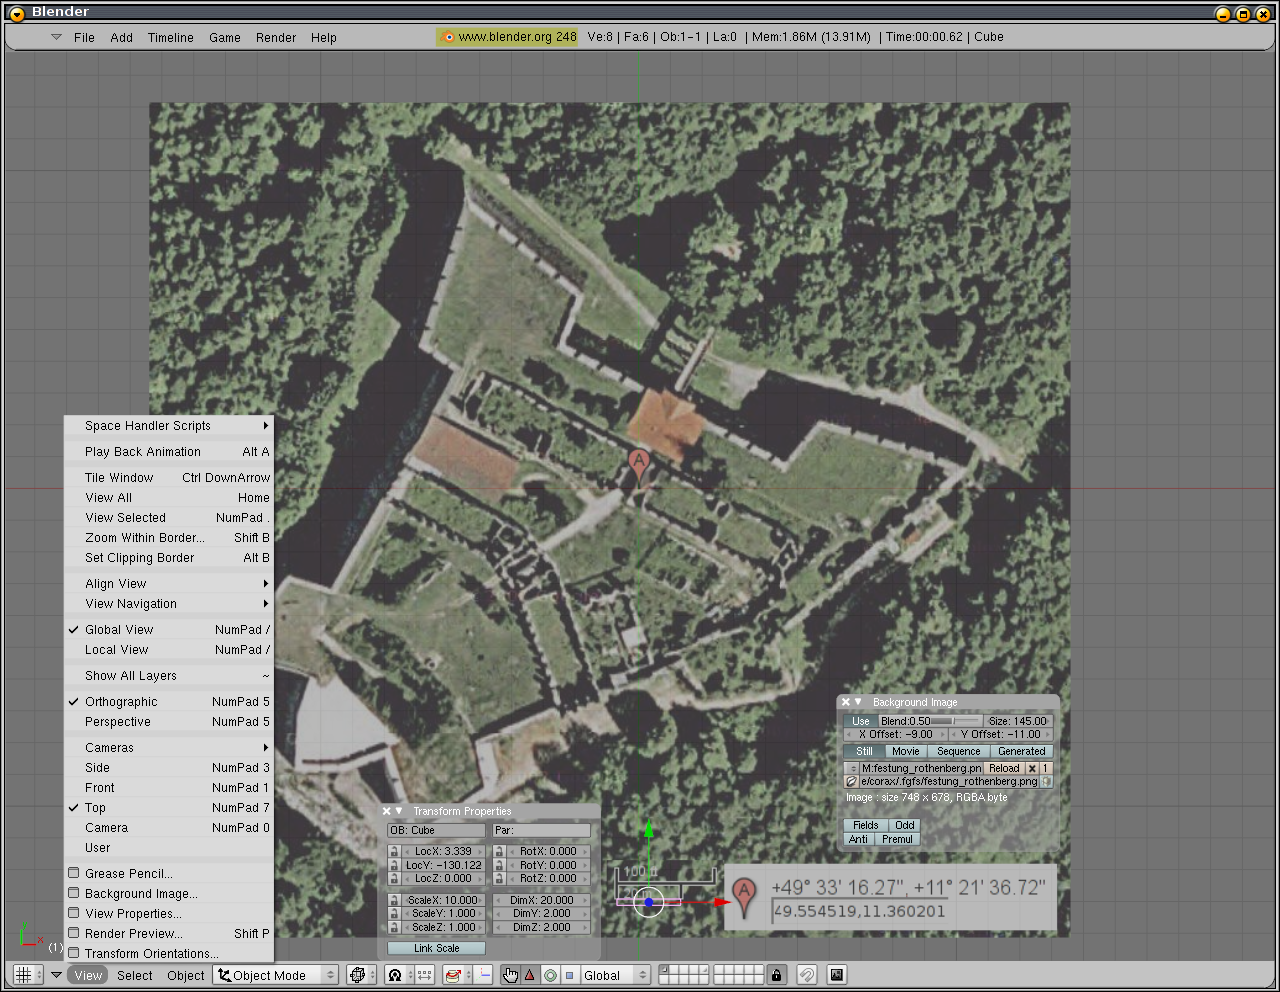Screen dimensions: 1280x992
Task: Toggle the Use background image button
Action: coord(860,721)
